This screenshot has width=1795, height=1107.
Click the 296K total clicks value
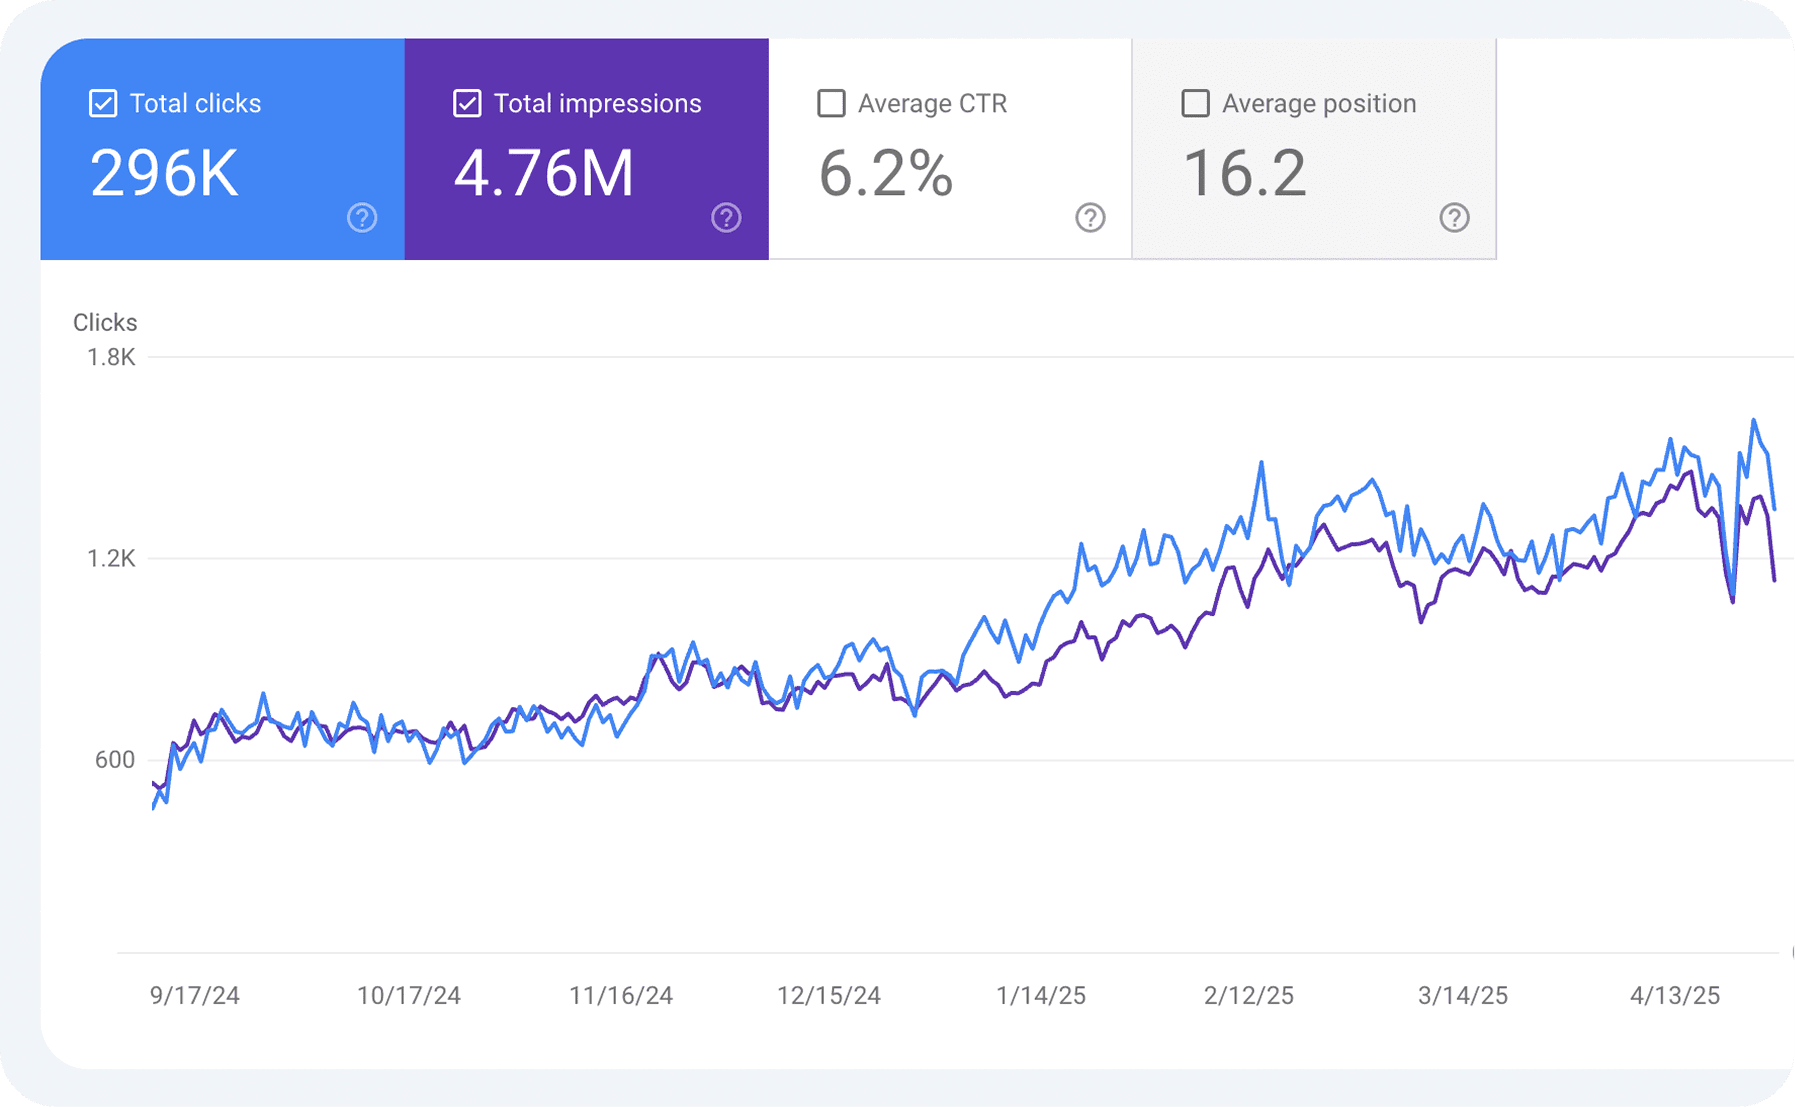[162, 172]
